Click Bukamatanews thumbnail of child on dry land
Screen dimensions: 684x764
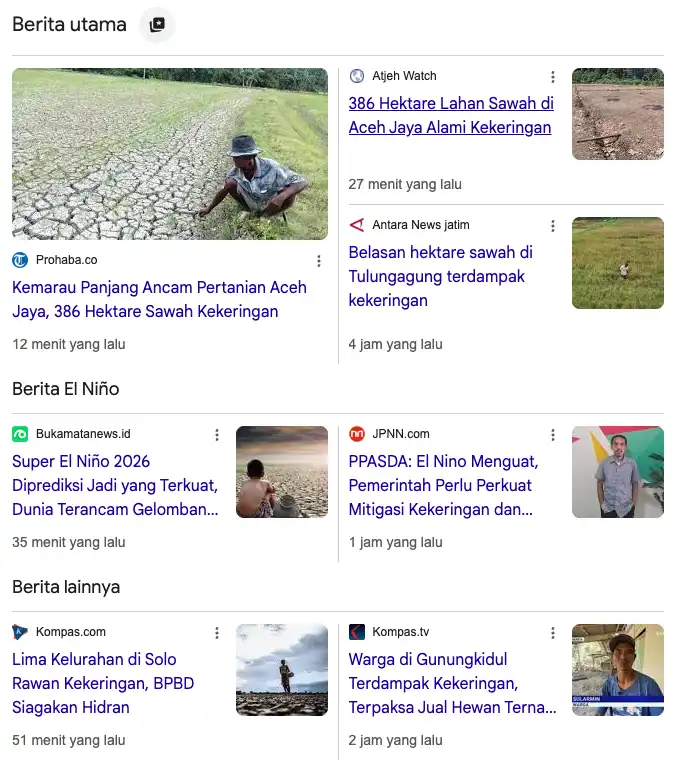pos(282,472)
